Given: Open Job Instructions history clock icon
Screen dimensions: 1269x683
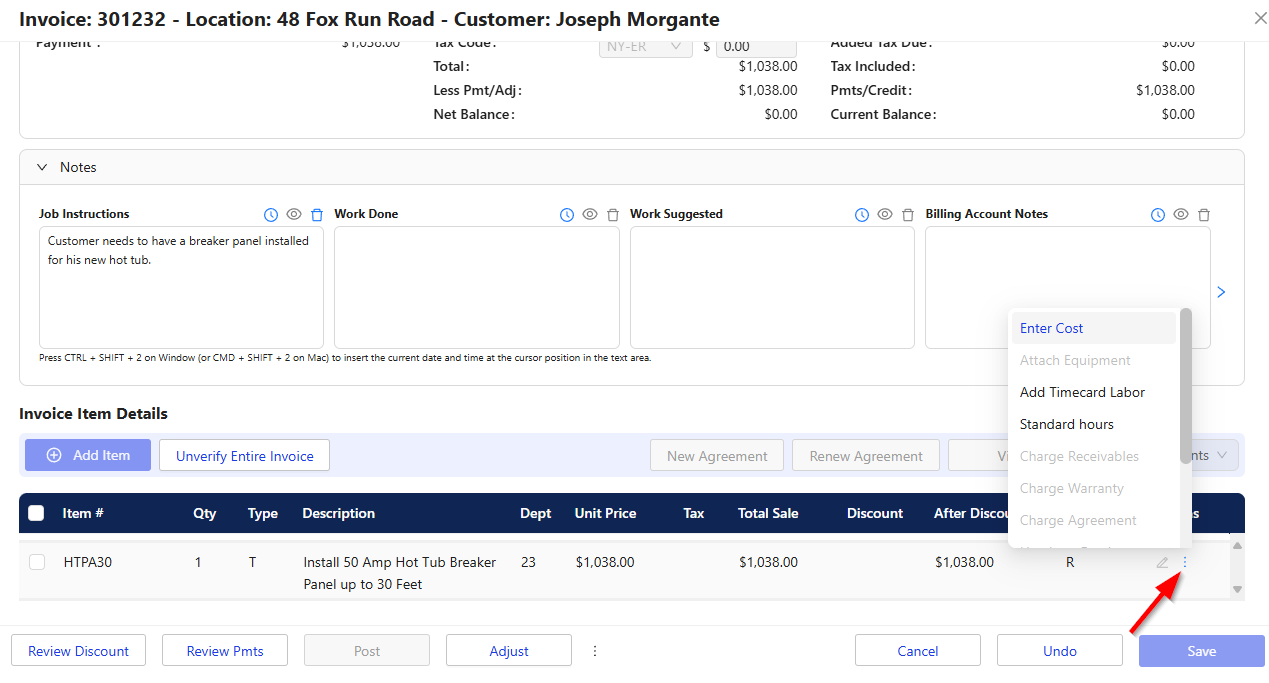Looking at the screenshot, I should (271, 215).
